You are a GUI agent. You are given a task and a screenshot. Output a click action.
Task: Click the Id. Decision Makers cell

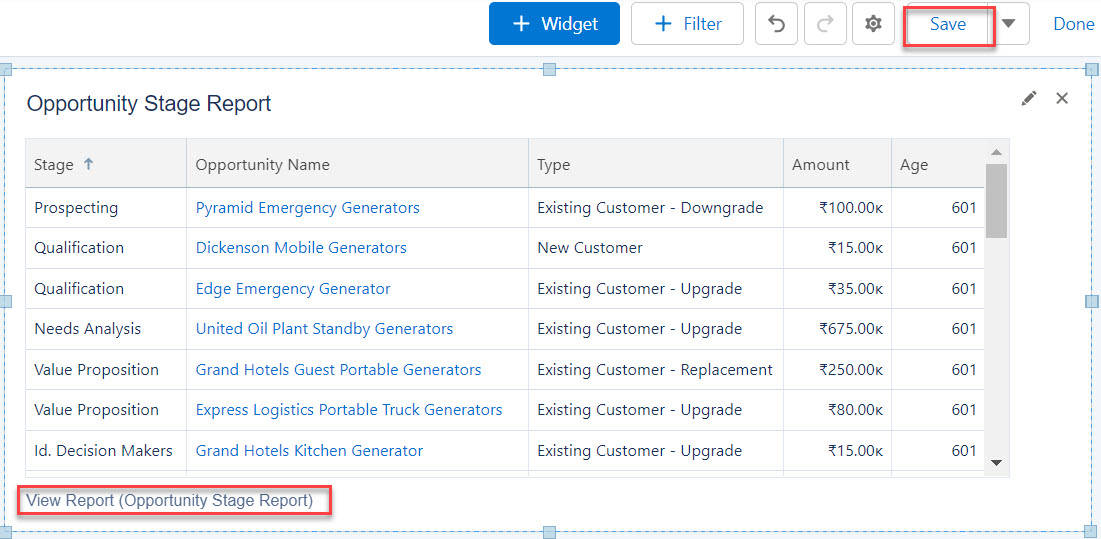[106, 451]
